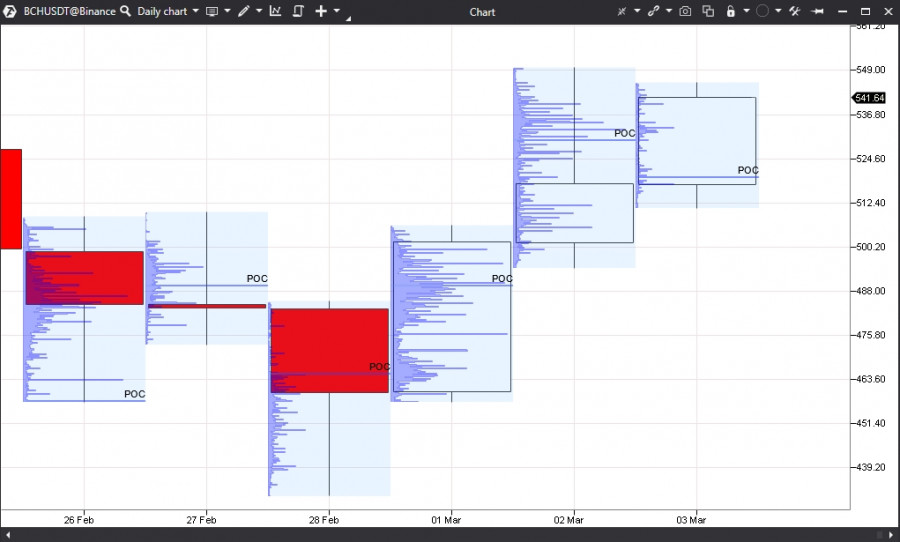
Task: Toggle the pin window icon
Action: tap(818, 11)
